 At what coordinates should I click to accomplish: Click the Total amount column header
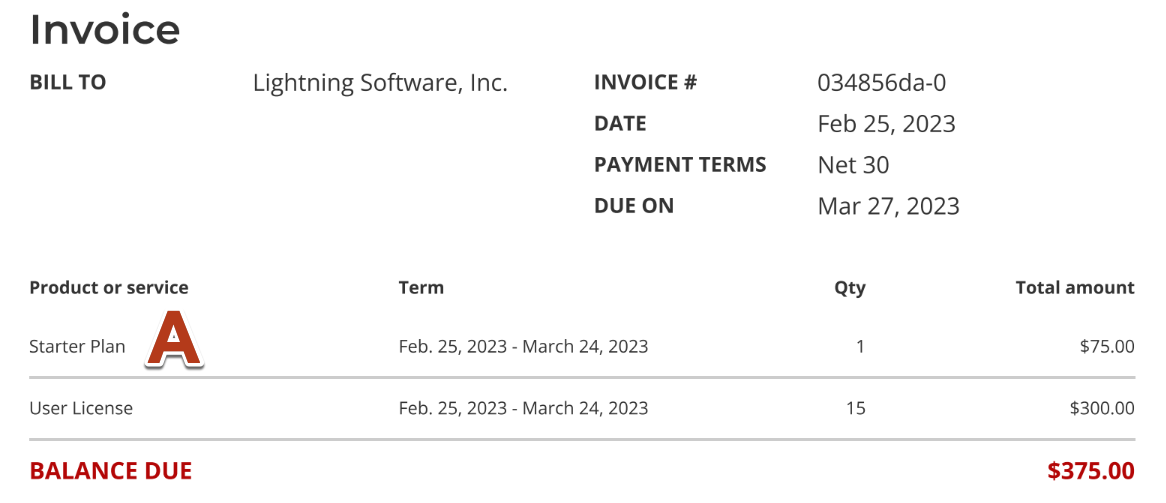click(x=1075, y=288)
